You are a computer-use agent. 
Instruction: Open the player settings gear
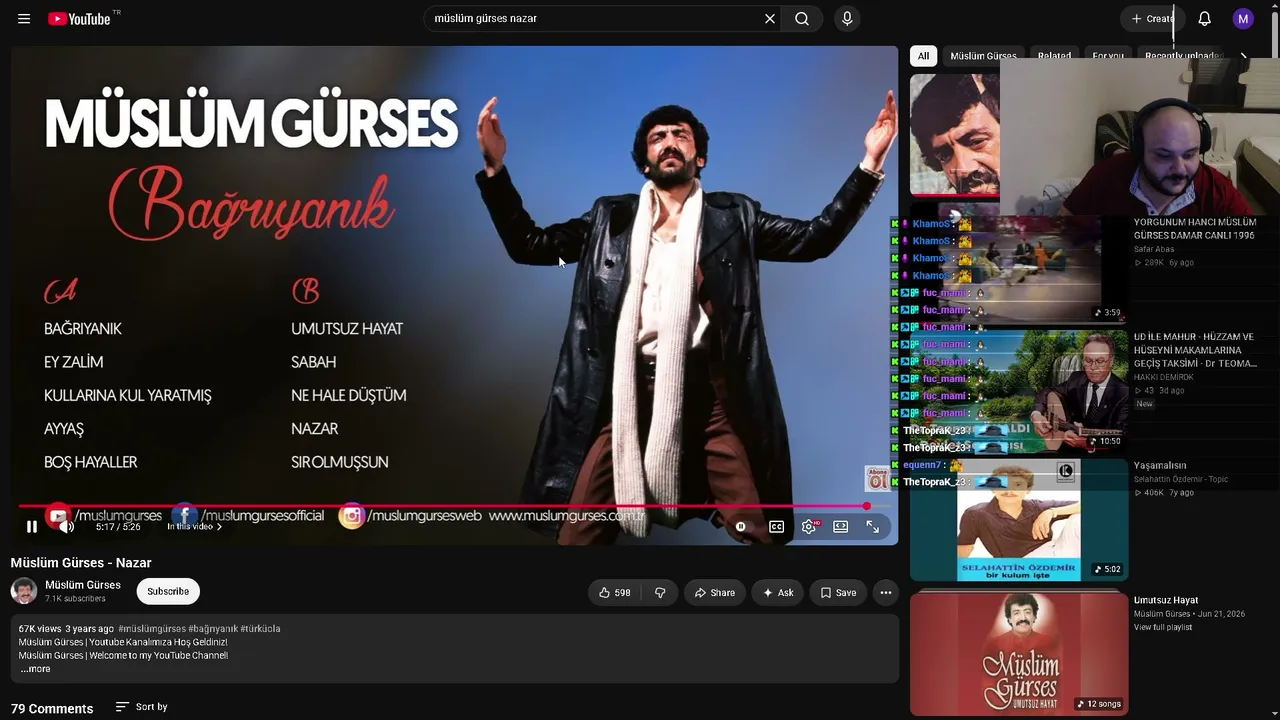[x=809, y=527]
